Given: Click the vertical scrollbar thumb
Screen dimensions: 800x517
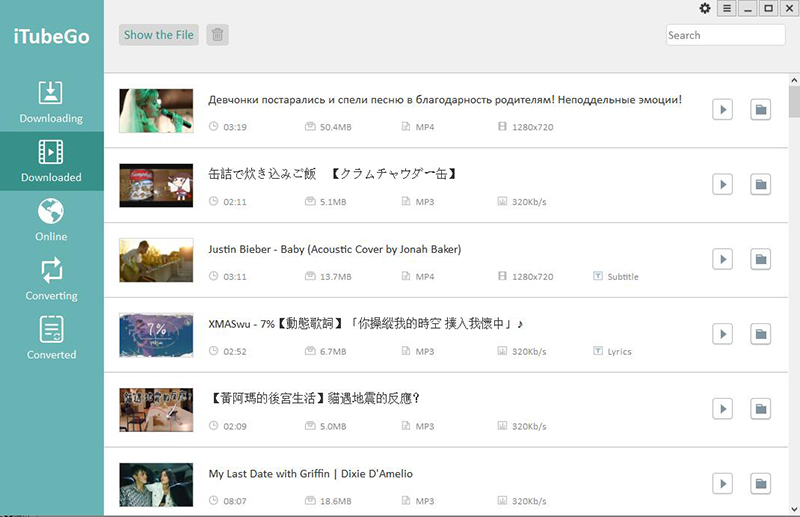Looking at the screenshot, I should click(794, 102).
